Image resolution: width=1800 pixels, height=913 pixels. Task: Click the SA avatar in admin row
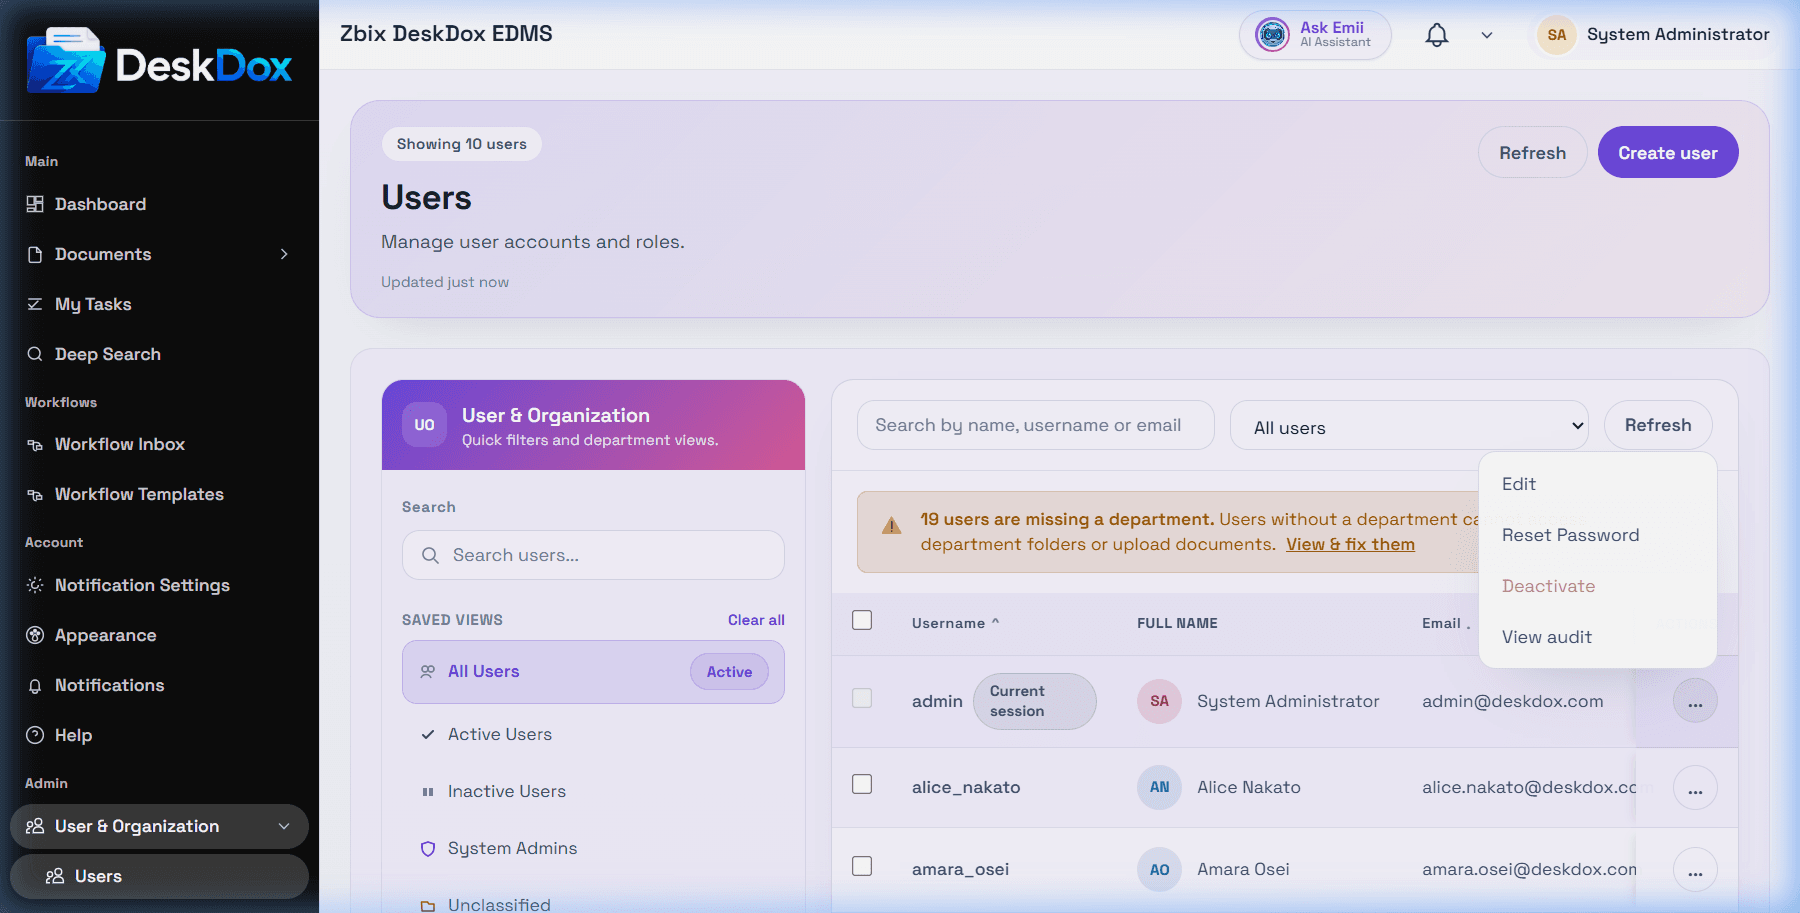point(1159,701)
